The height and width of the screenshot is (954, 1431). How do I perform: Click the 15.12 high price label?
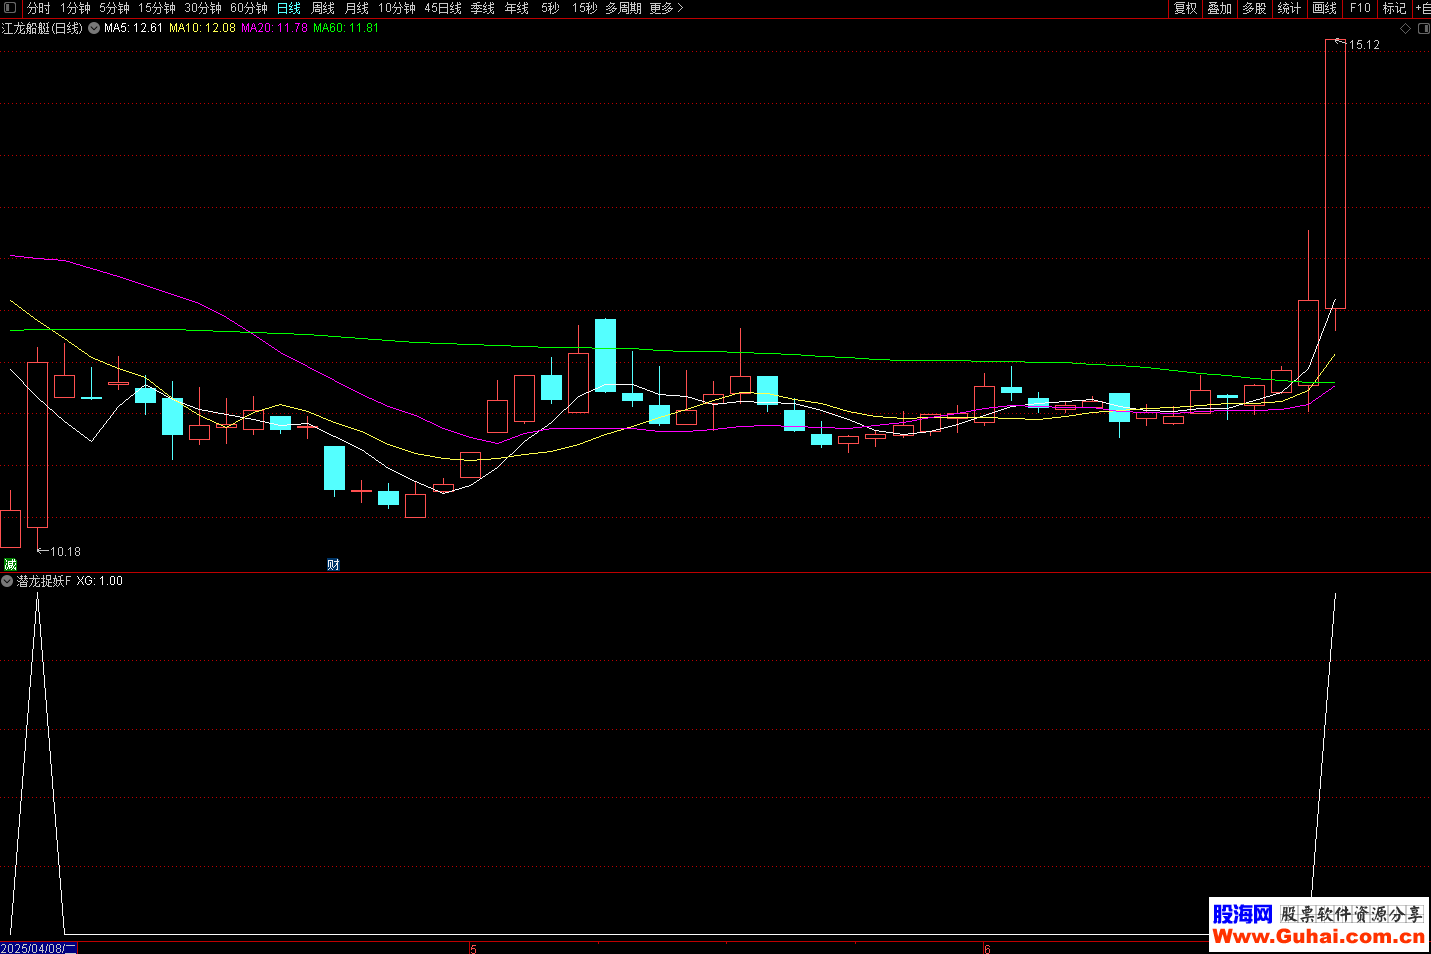(x=1364, y=45)
